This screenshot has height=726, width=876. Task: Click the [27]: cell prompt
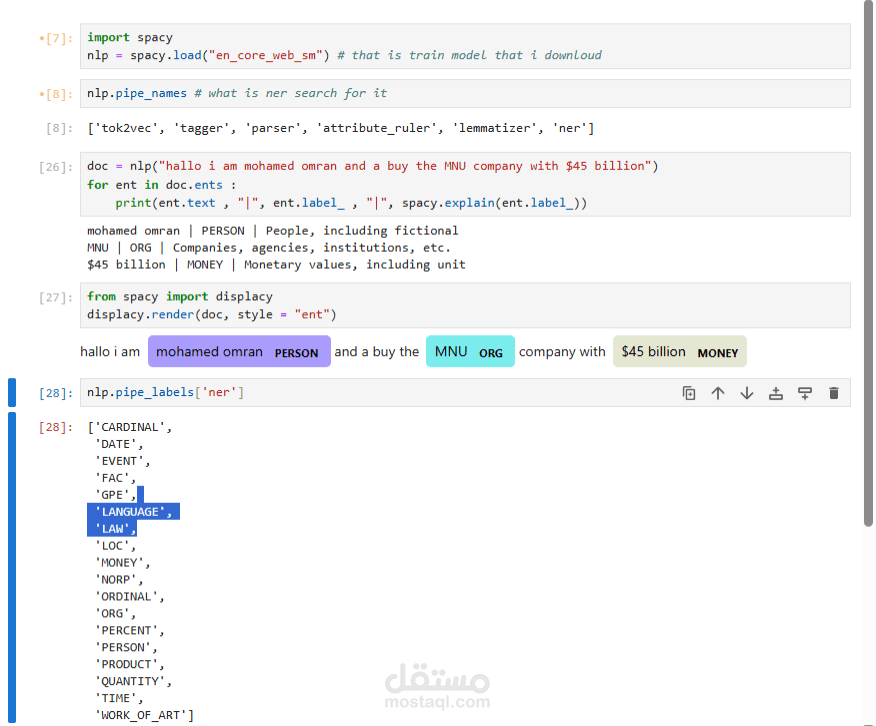coord(56,298)
